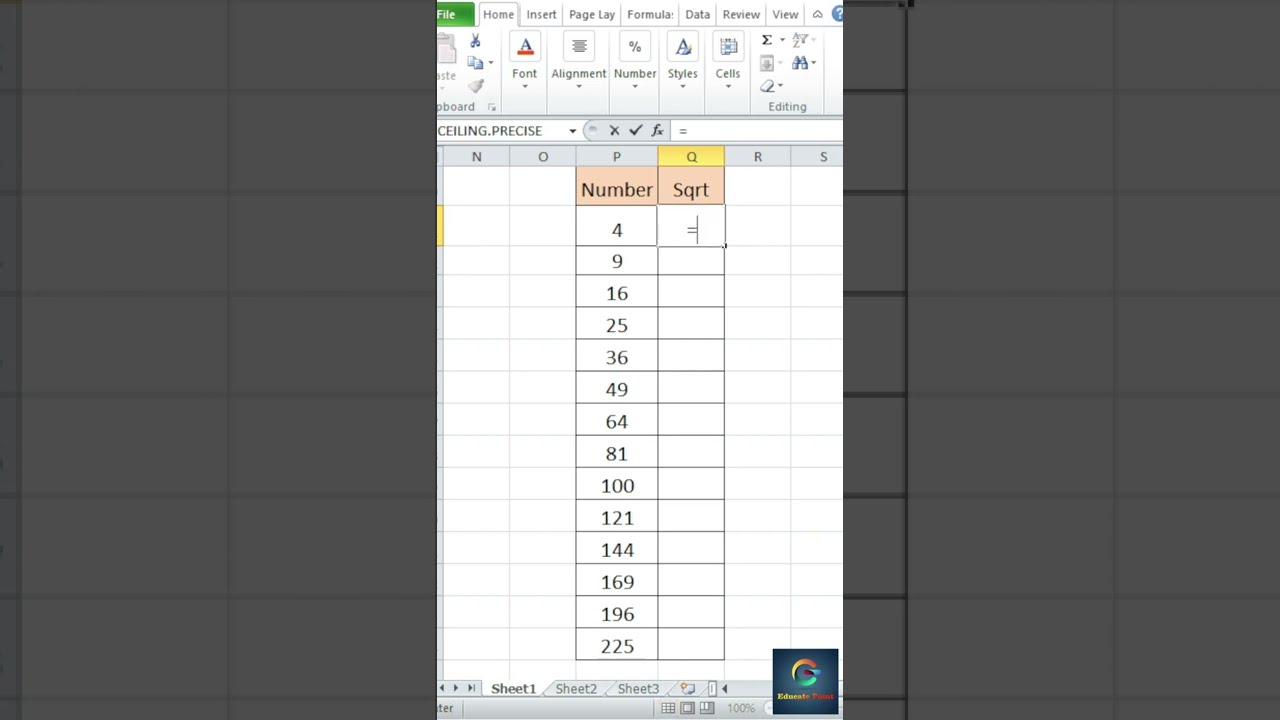
Task: Expand the Font group arrow
Action: click(x=525, y=87)
